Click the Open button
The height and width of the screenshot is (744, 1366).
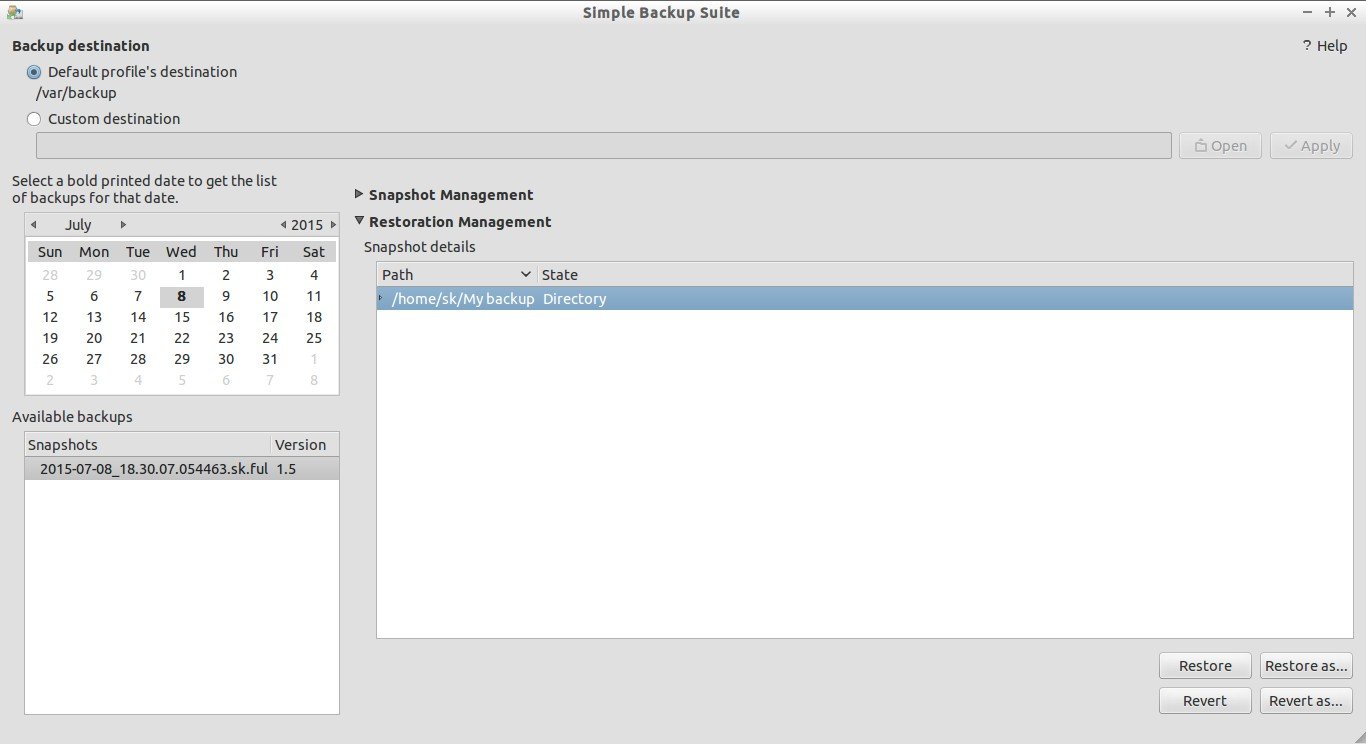(x=1220, y=146)
